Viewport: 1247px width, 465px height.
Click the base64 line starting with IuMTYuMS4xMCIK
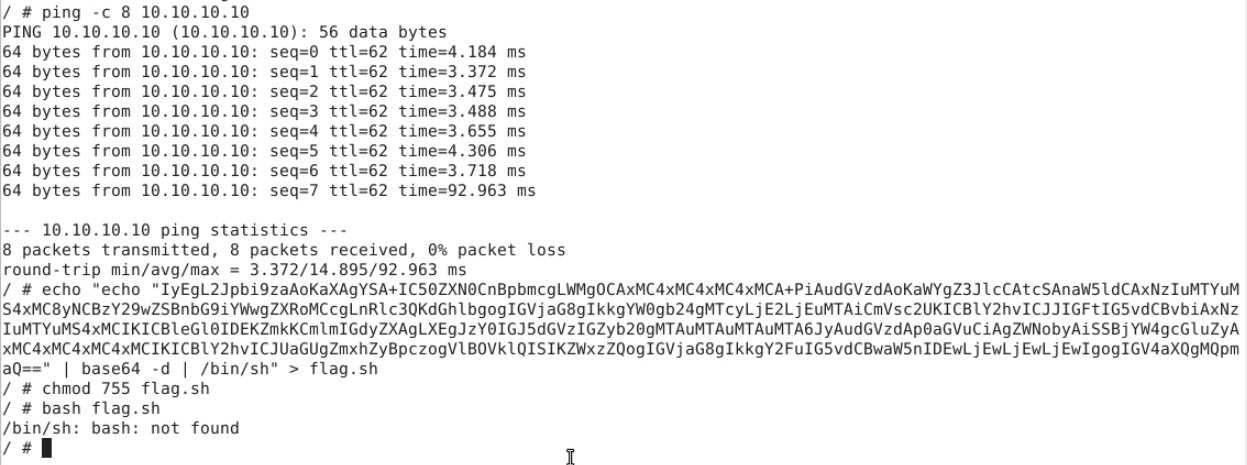pyautogui.click(x=620, y=329)
